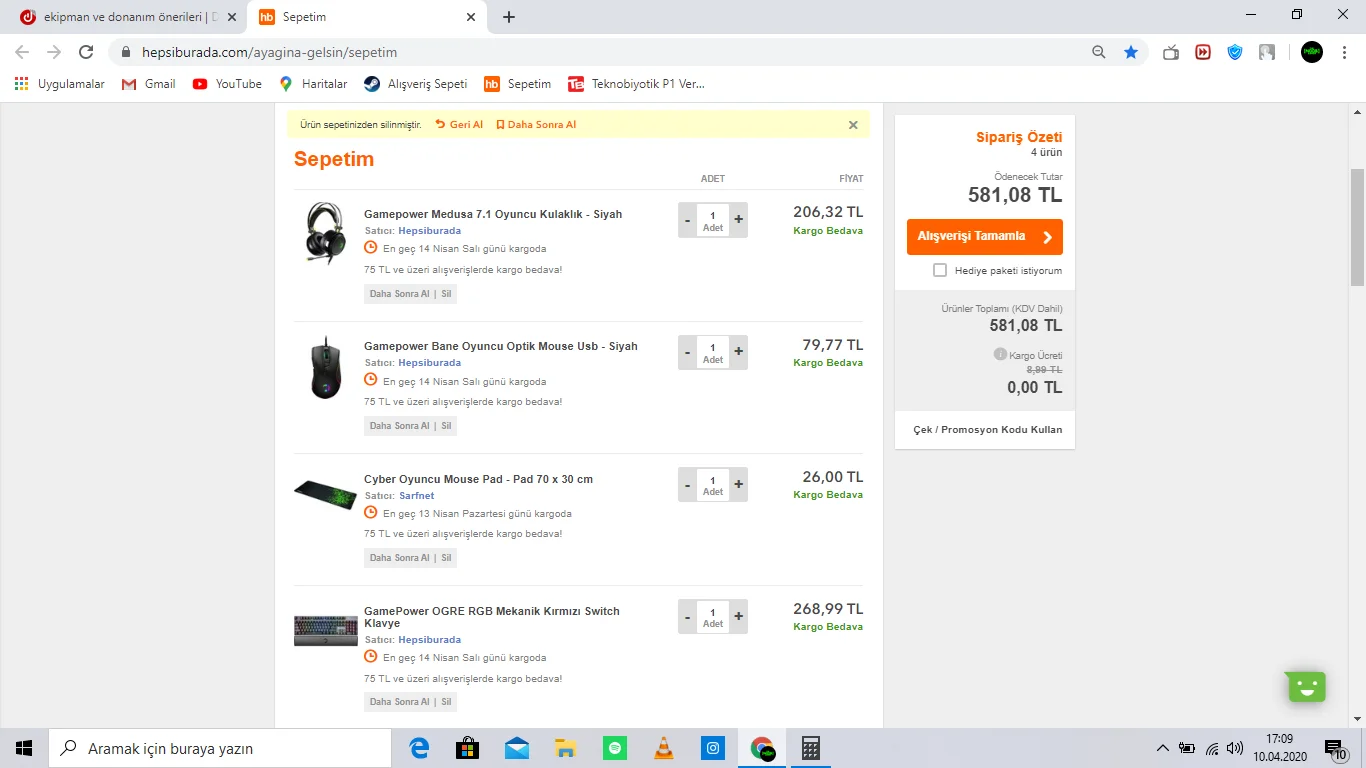Open new browser tab with plus icon
This screenshot has width=1366, height=768.
[509, 17]
